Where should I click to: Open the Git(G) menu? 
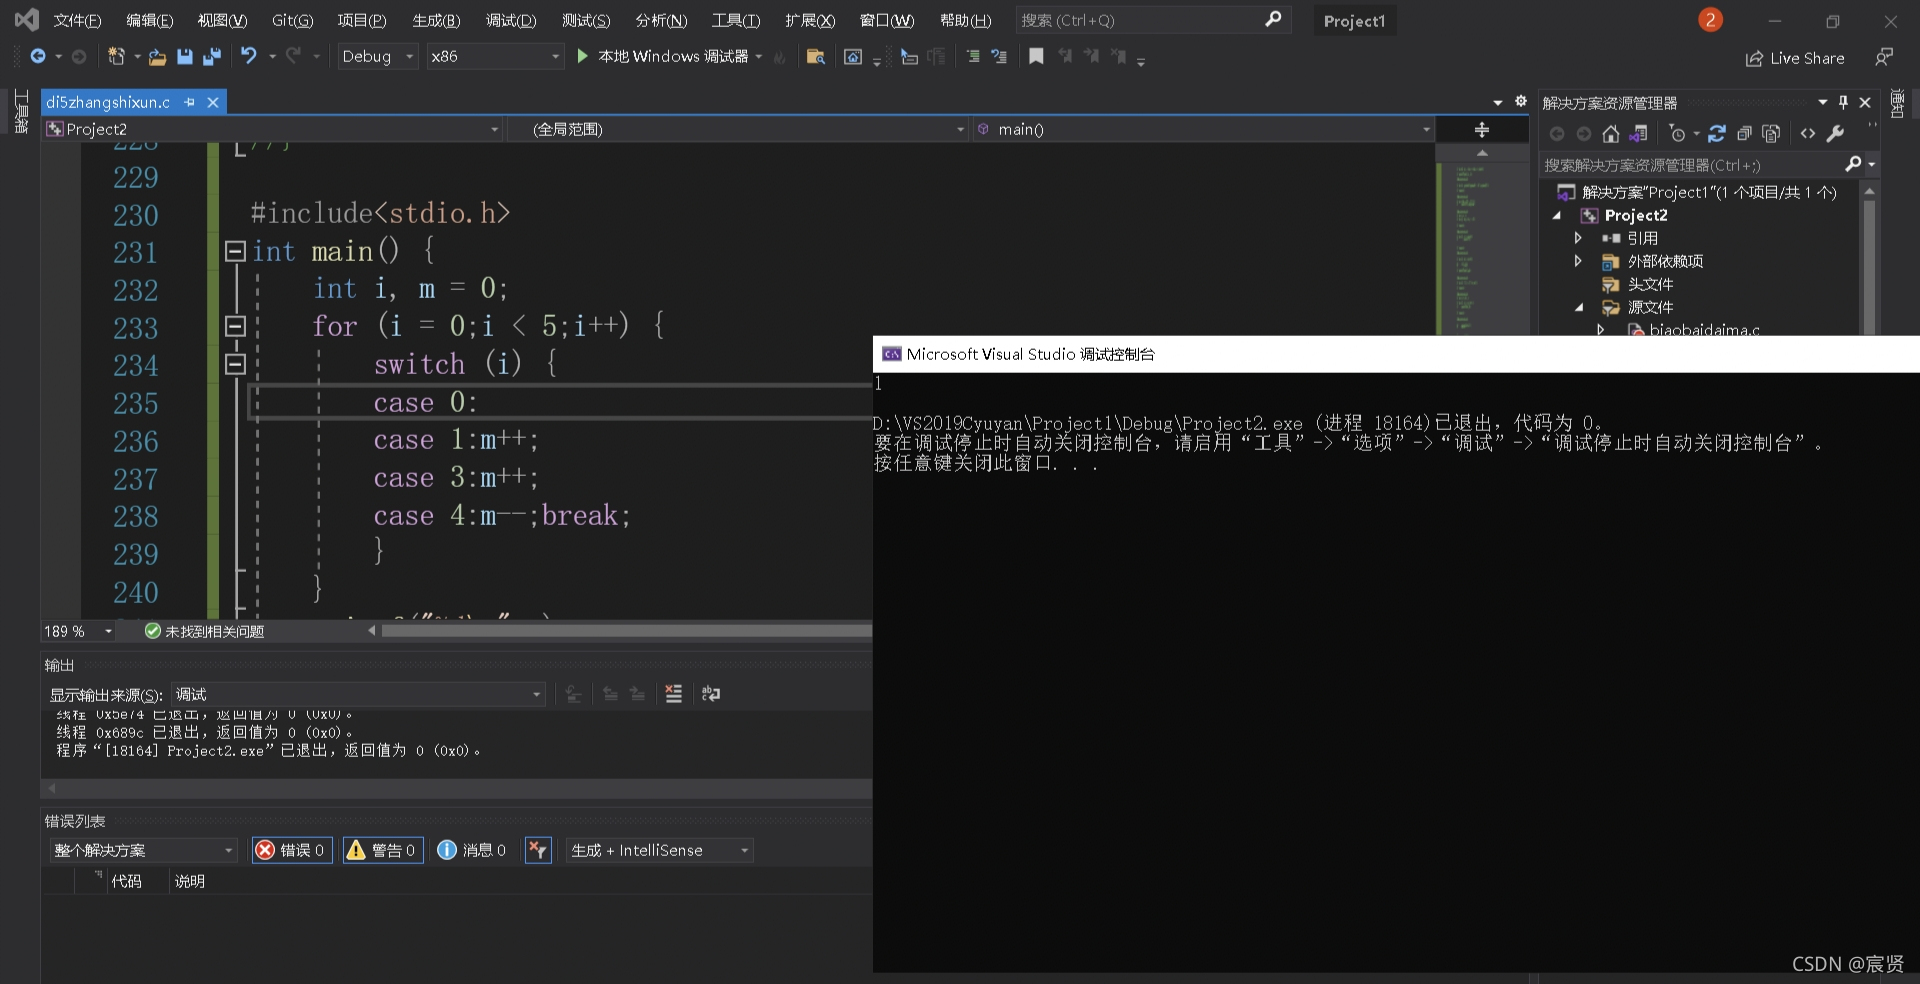tap(292, 20)
